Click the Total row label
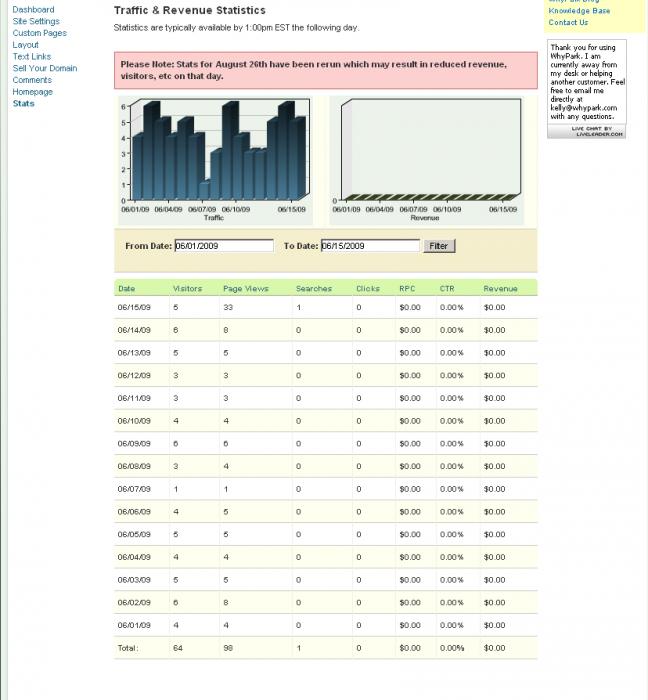The width and height of the screenshot is (648, 700). [x=128, y=648]
